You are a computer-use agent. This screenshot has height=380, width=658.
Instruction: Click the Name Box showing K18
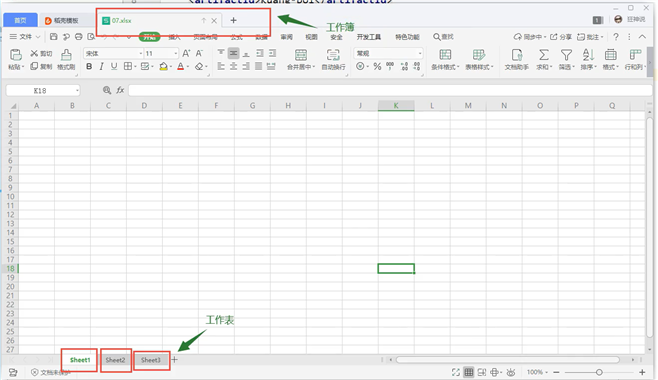tap(42, 90)
